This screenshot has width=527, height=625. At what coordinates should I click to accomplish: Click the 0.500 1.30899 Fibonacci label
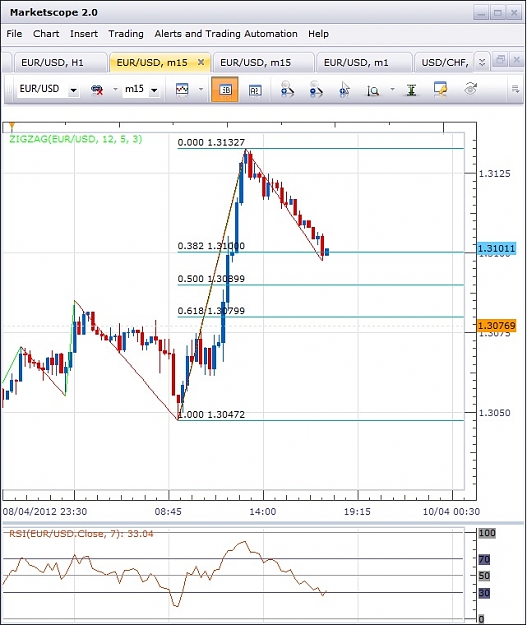[211, 279]
